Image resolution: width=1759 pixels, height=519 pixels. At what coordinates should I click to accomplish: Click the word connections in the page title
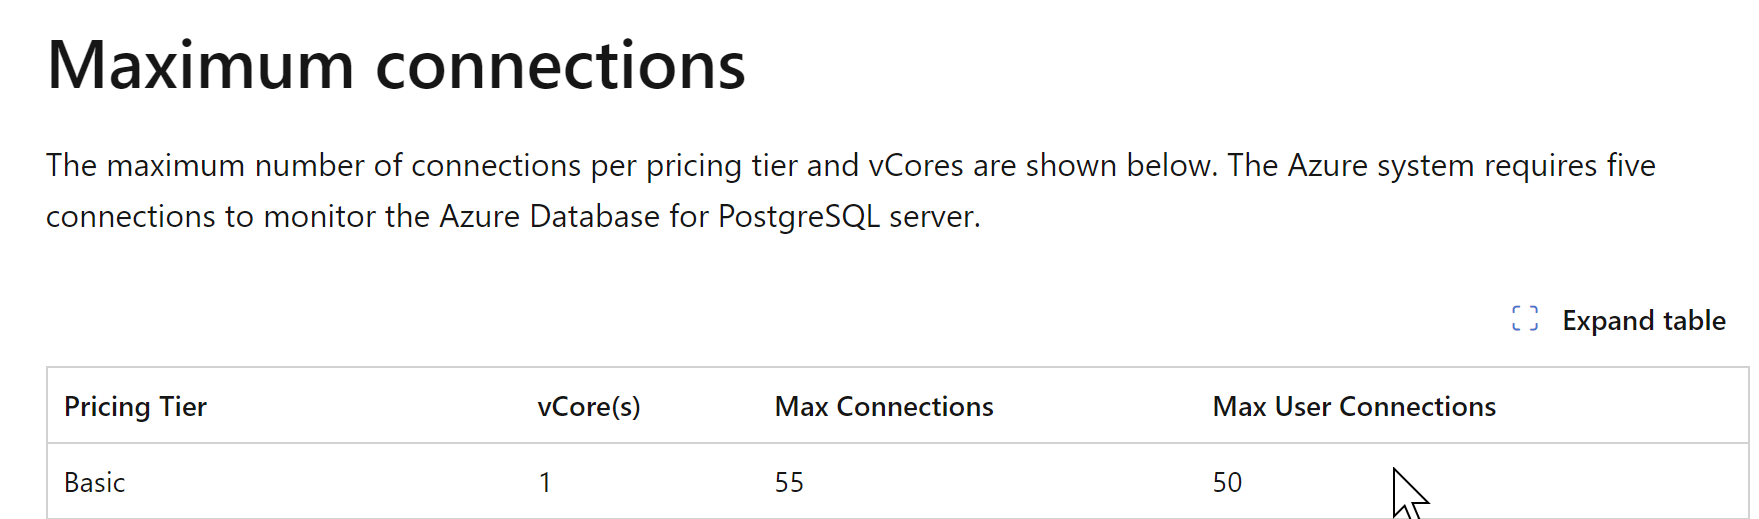coord(560,66)
